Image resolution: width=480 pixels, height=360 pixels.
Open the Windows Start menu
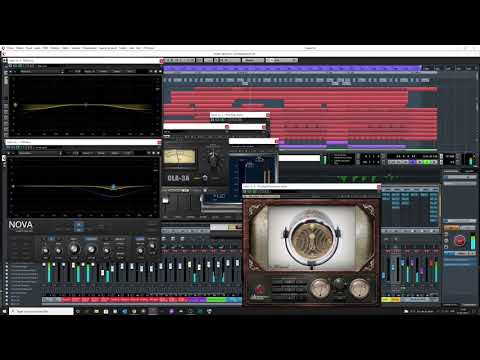point(4,311)
